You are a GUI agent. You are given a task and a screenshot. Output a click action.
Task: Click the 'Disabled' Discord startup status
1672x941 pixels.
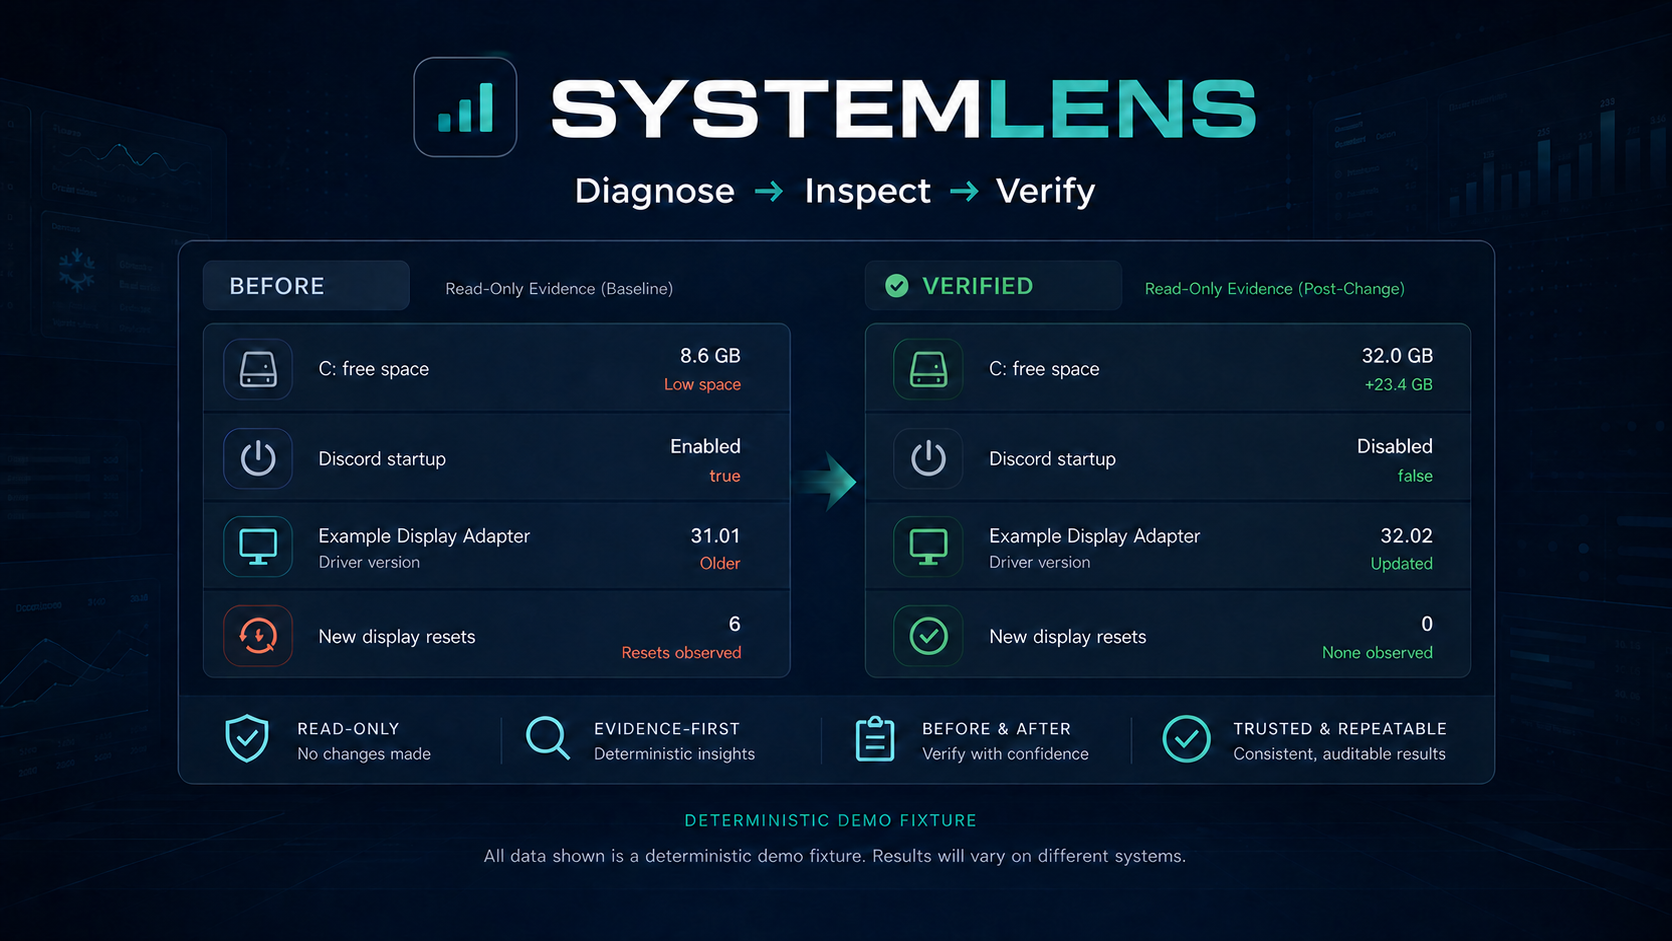pyautogui.click(x=1394, y=446)
